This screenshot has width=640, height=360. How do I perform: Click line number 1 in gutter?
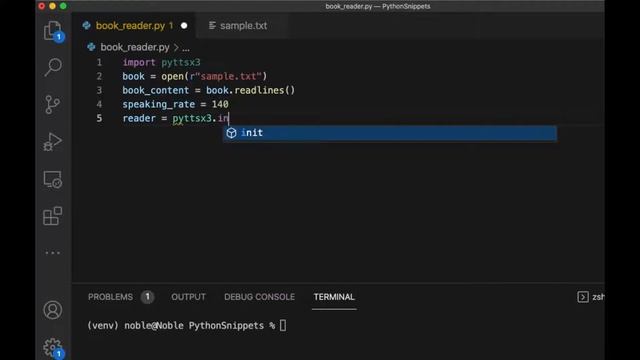(x=99, y=62)
